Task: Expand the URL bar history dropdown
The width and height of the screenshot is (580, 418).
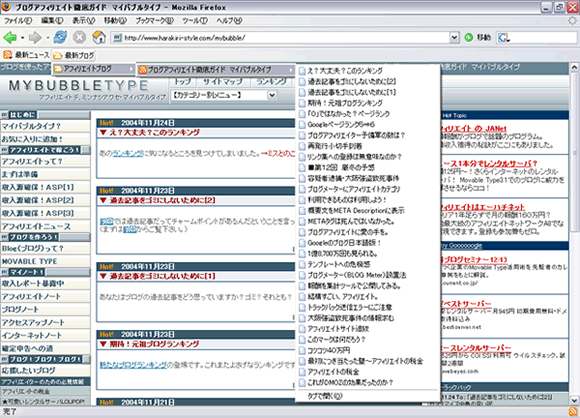Action: click(x=454, y=37)
